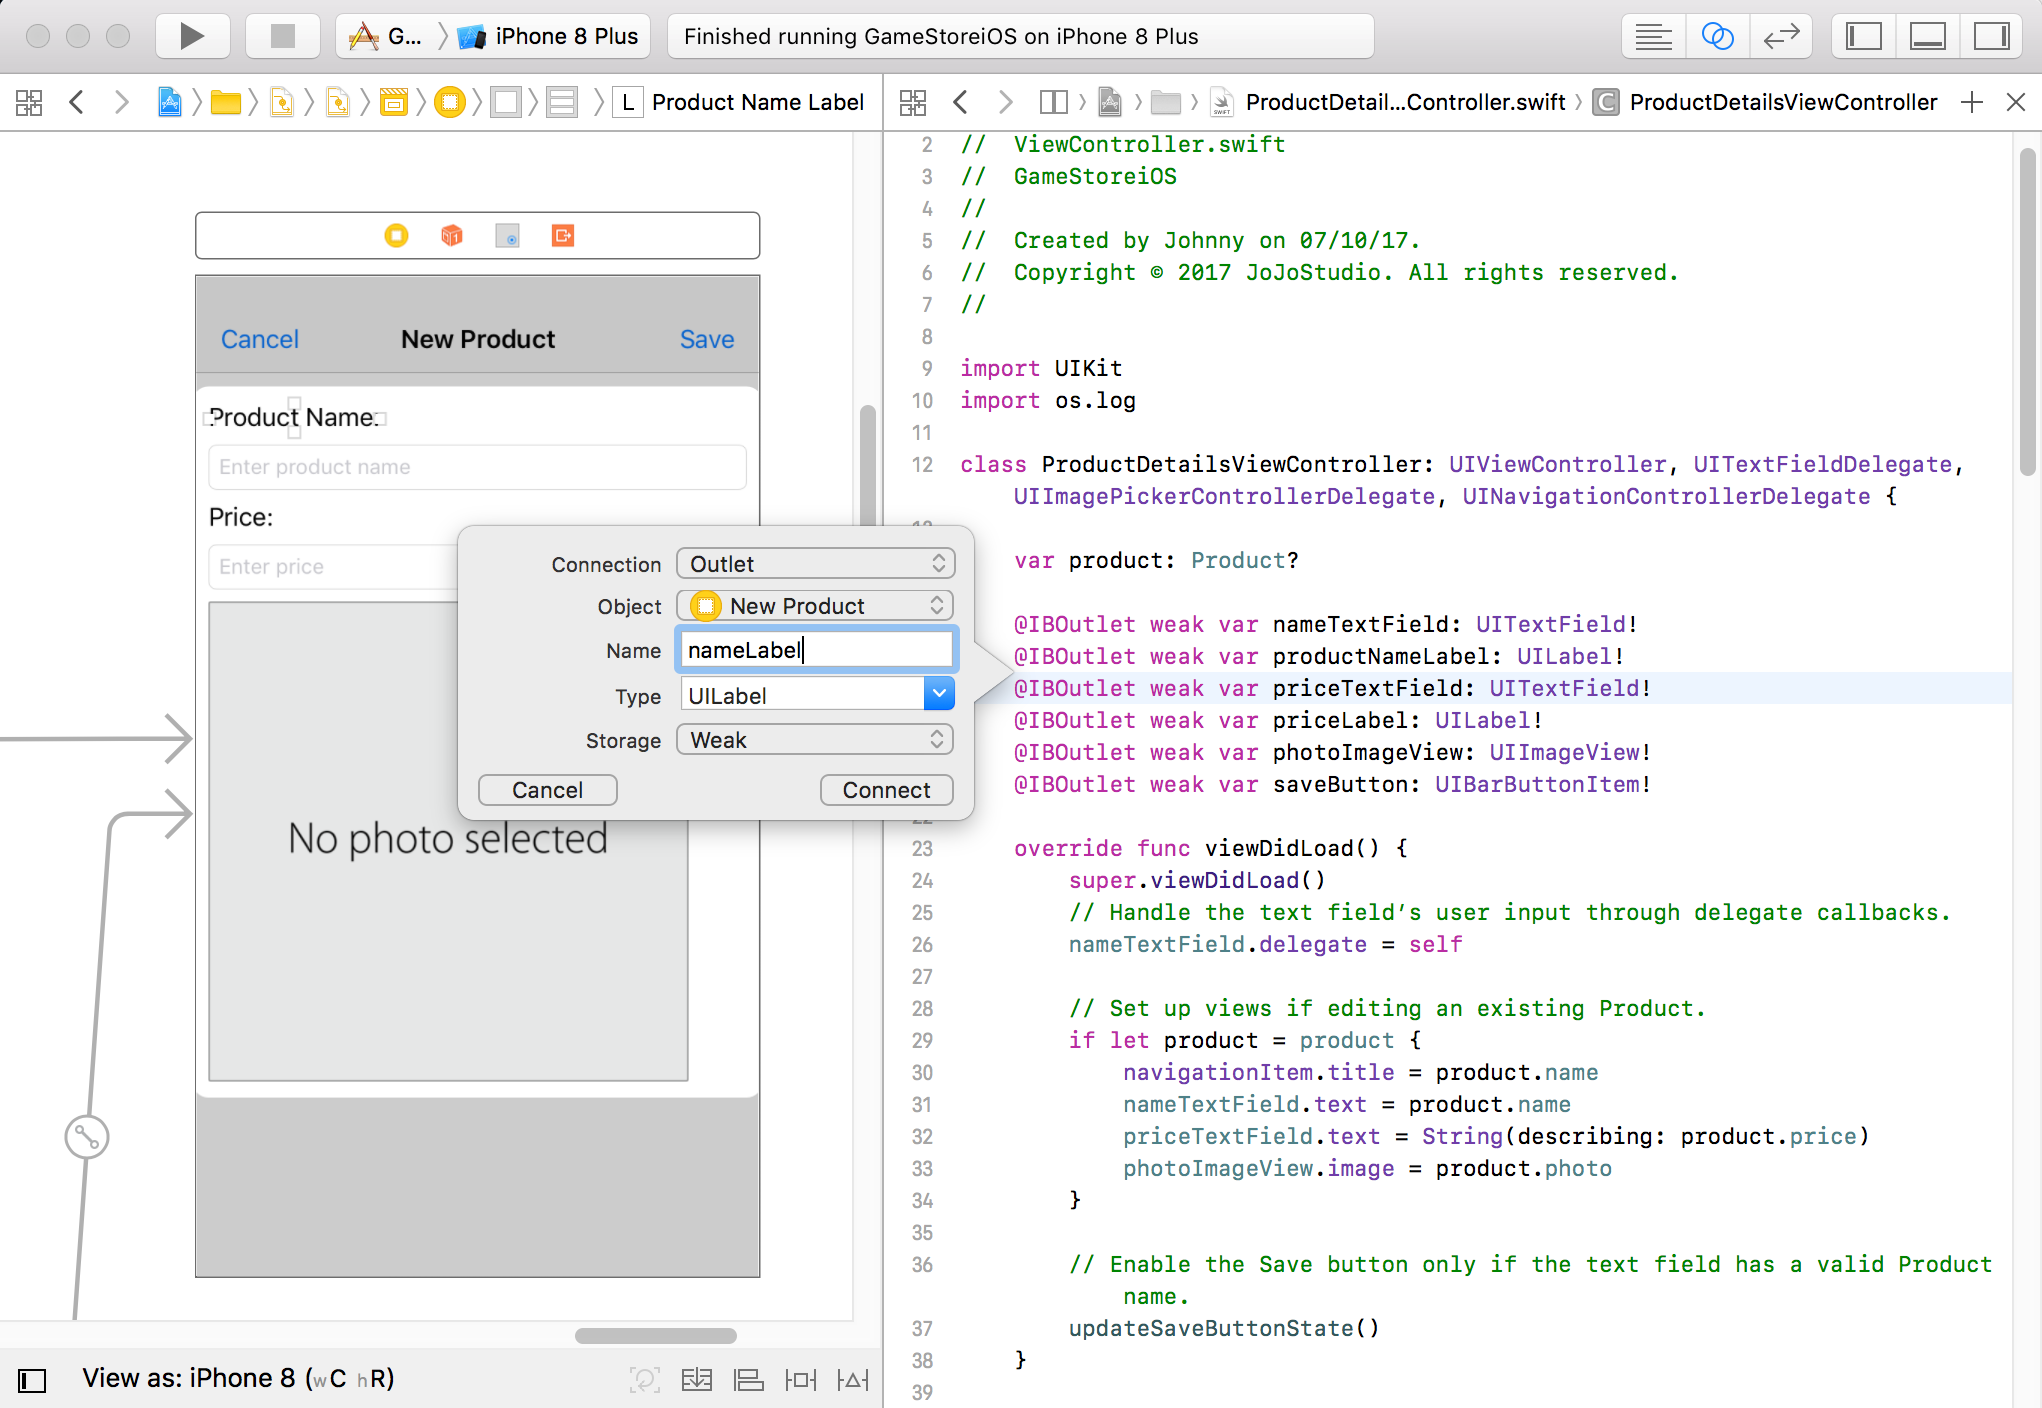This screenshot has height=1408, width=2042.
Task: Open related items menu in storyboard editor
Action: 29,102
